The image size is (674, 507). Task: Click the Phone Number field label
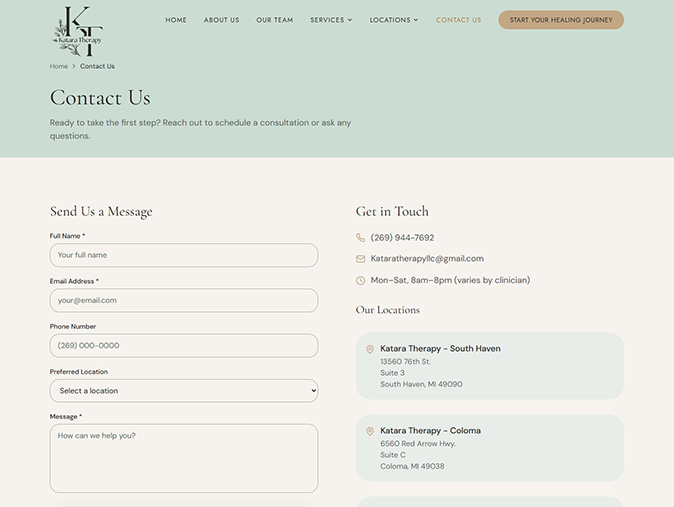coord(73,326)
